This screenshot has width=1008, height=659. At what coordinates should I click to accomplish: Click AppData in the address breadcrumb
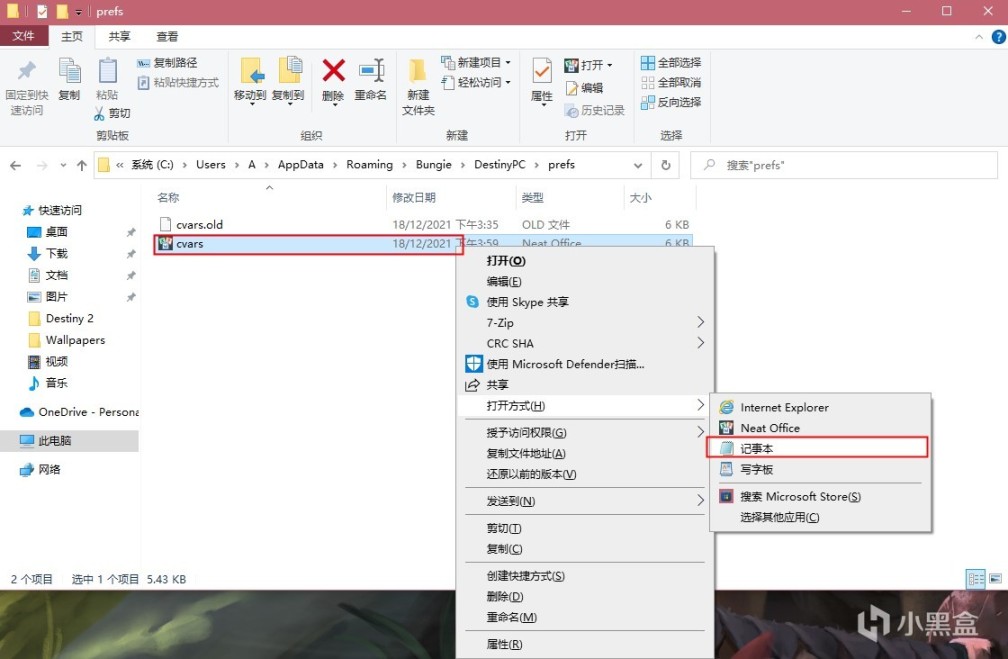pos(300,165)
